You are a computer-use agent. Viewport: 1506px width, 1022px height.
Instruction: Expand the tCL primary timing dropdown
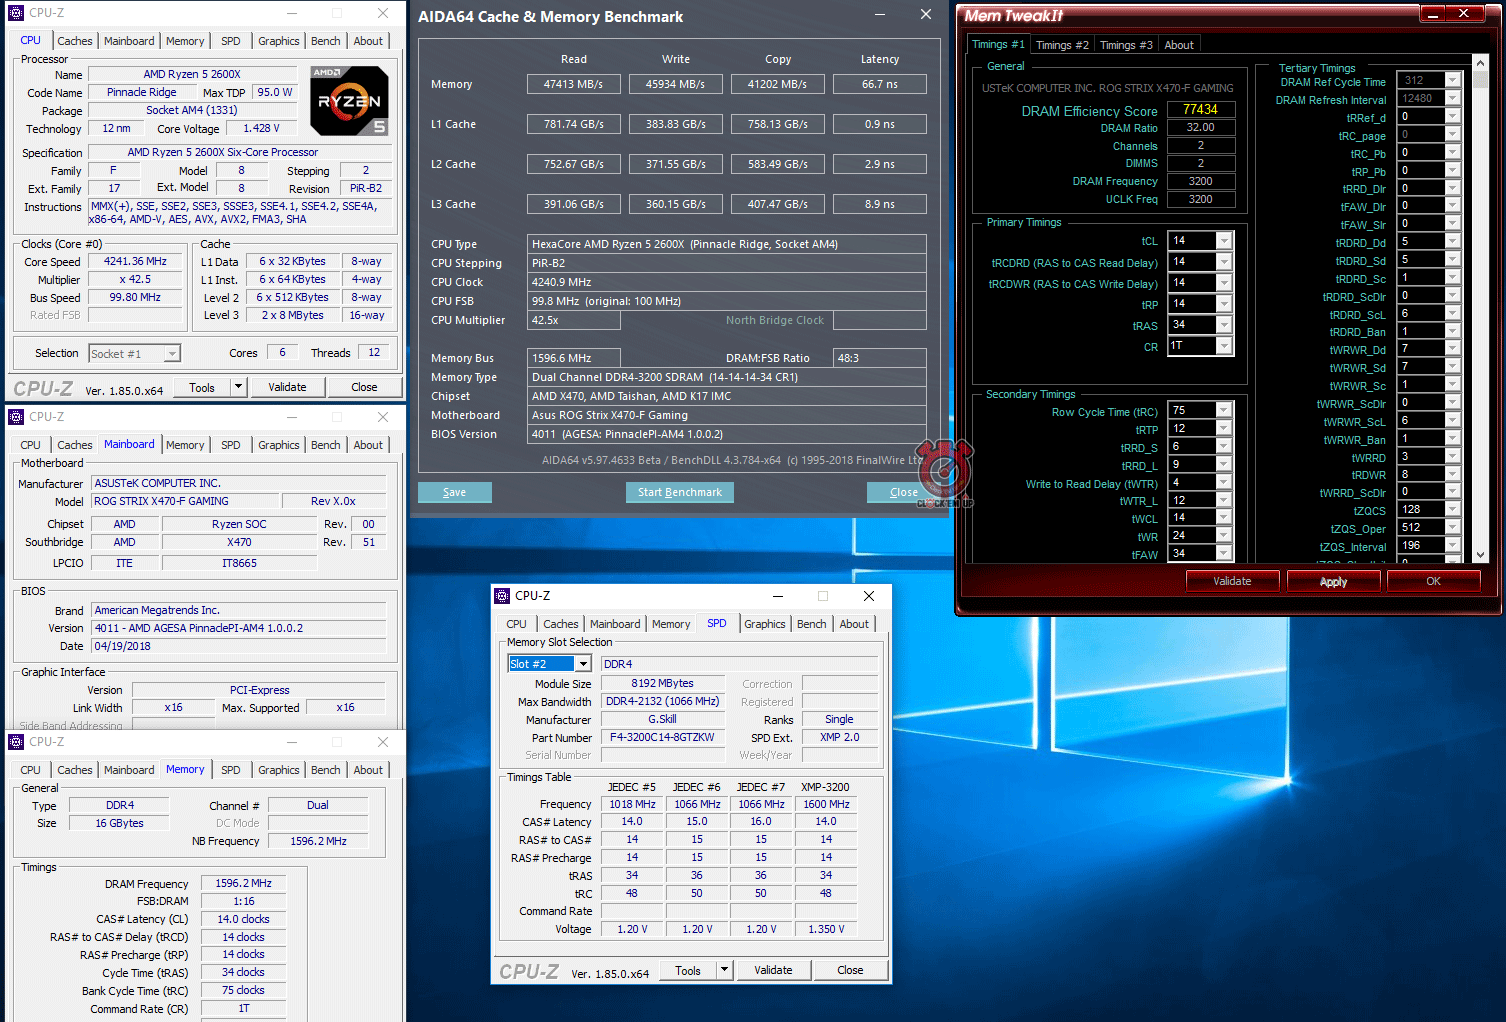[1224, 241]
